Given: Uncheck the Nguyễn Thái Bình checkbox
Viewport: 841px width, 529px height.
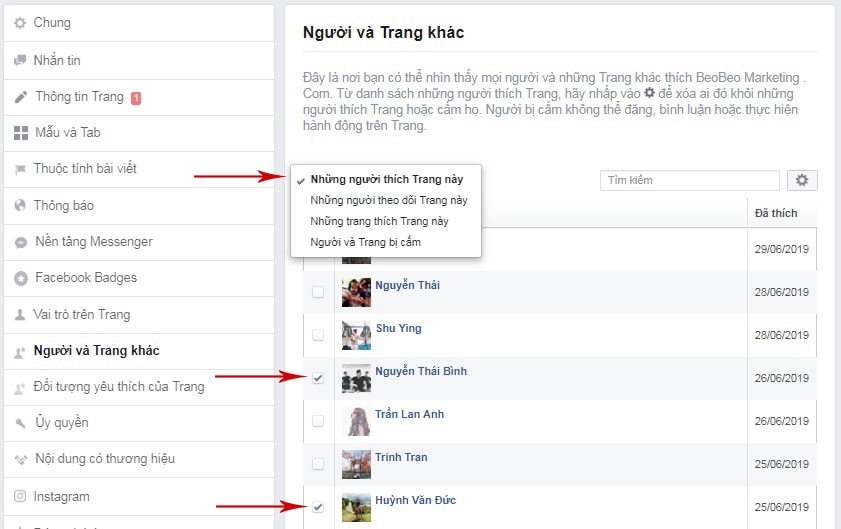Looking at the screenshot, I should click(x=318, y=378).
